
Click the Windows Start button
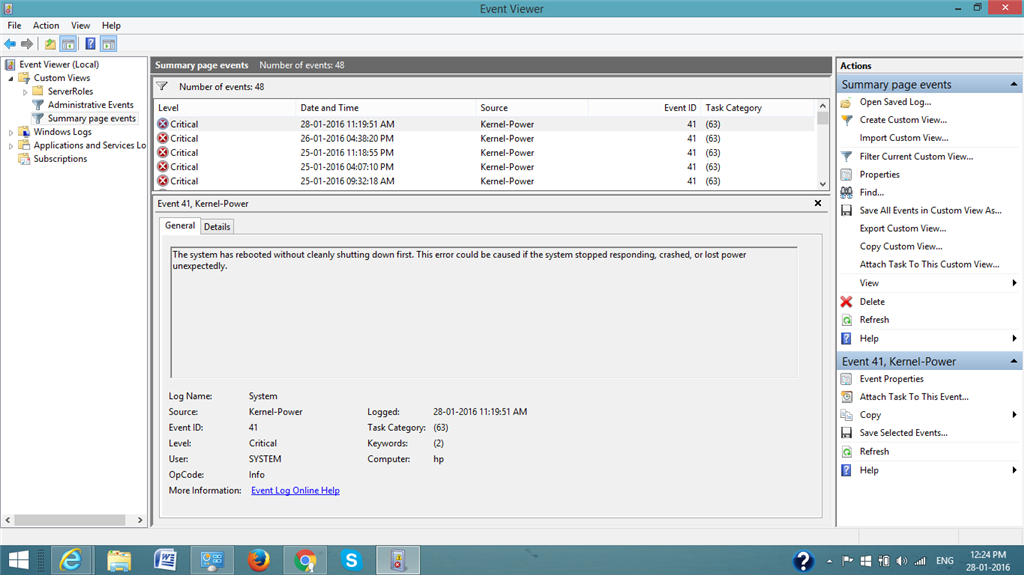click(x=18, y=561)
